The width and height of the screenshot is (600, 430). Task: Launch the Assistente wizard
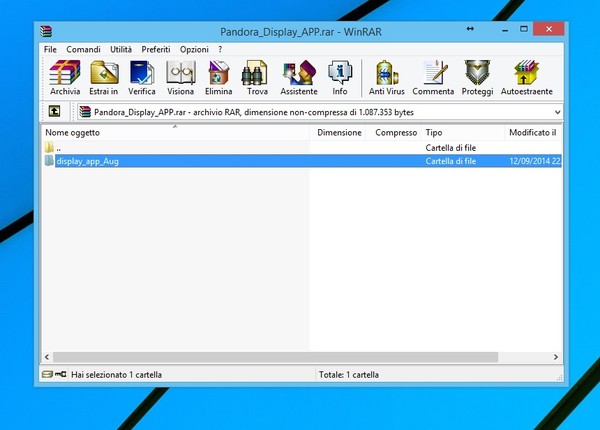click(299, 78)
